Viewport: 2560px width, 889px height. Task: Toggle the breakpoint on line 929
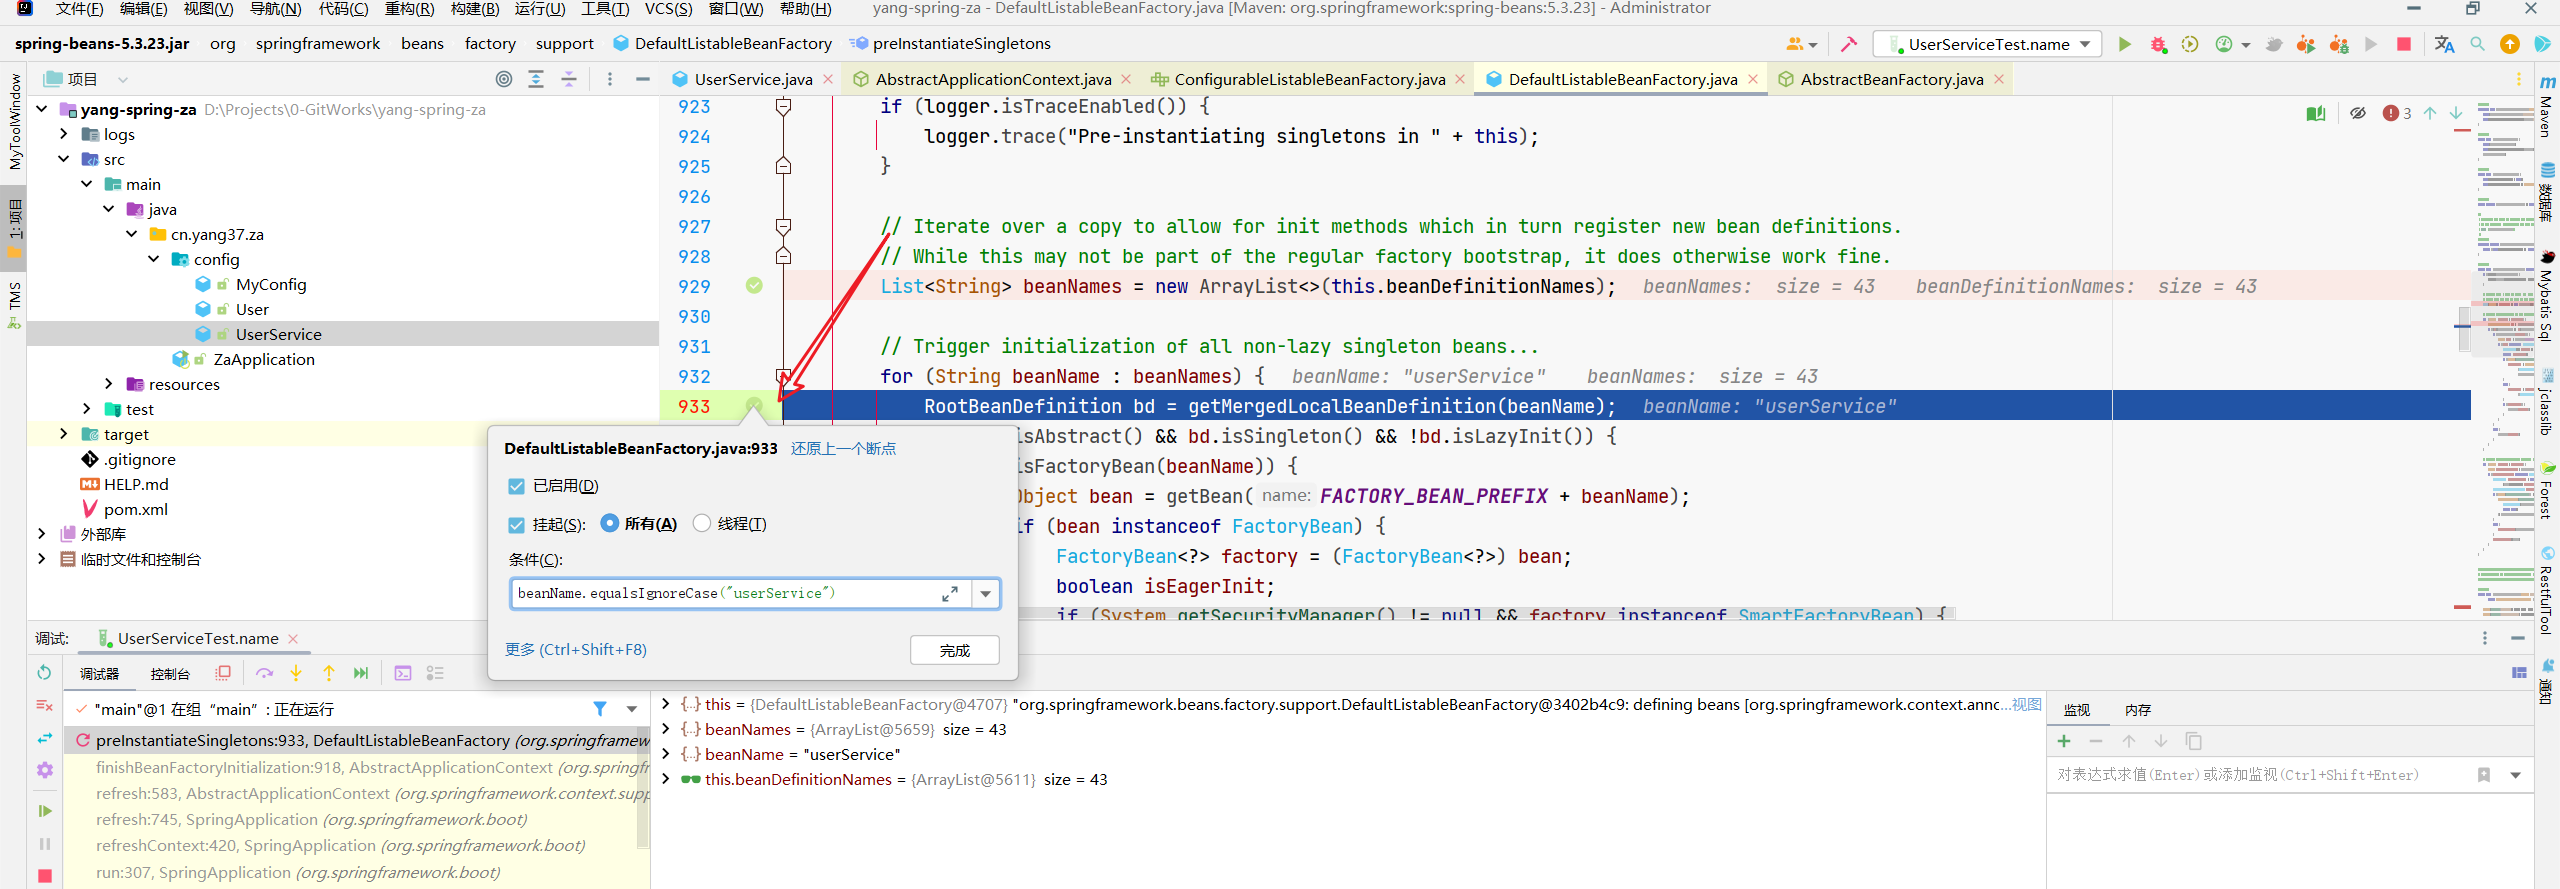click(x=754, y=286)
